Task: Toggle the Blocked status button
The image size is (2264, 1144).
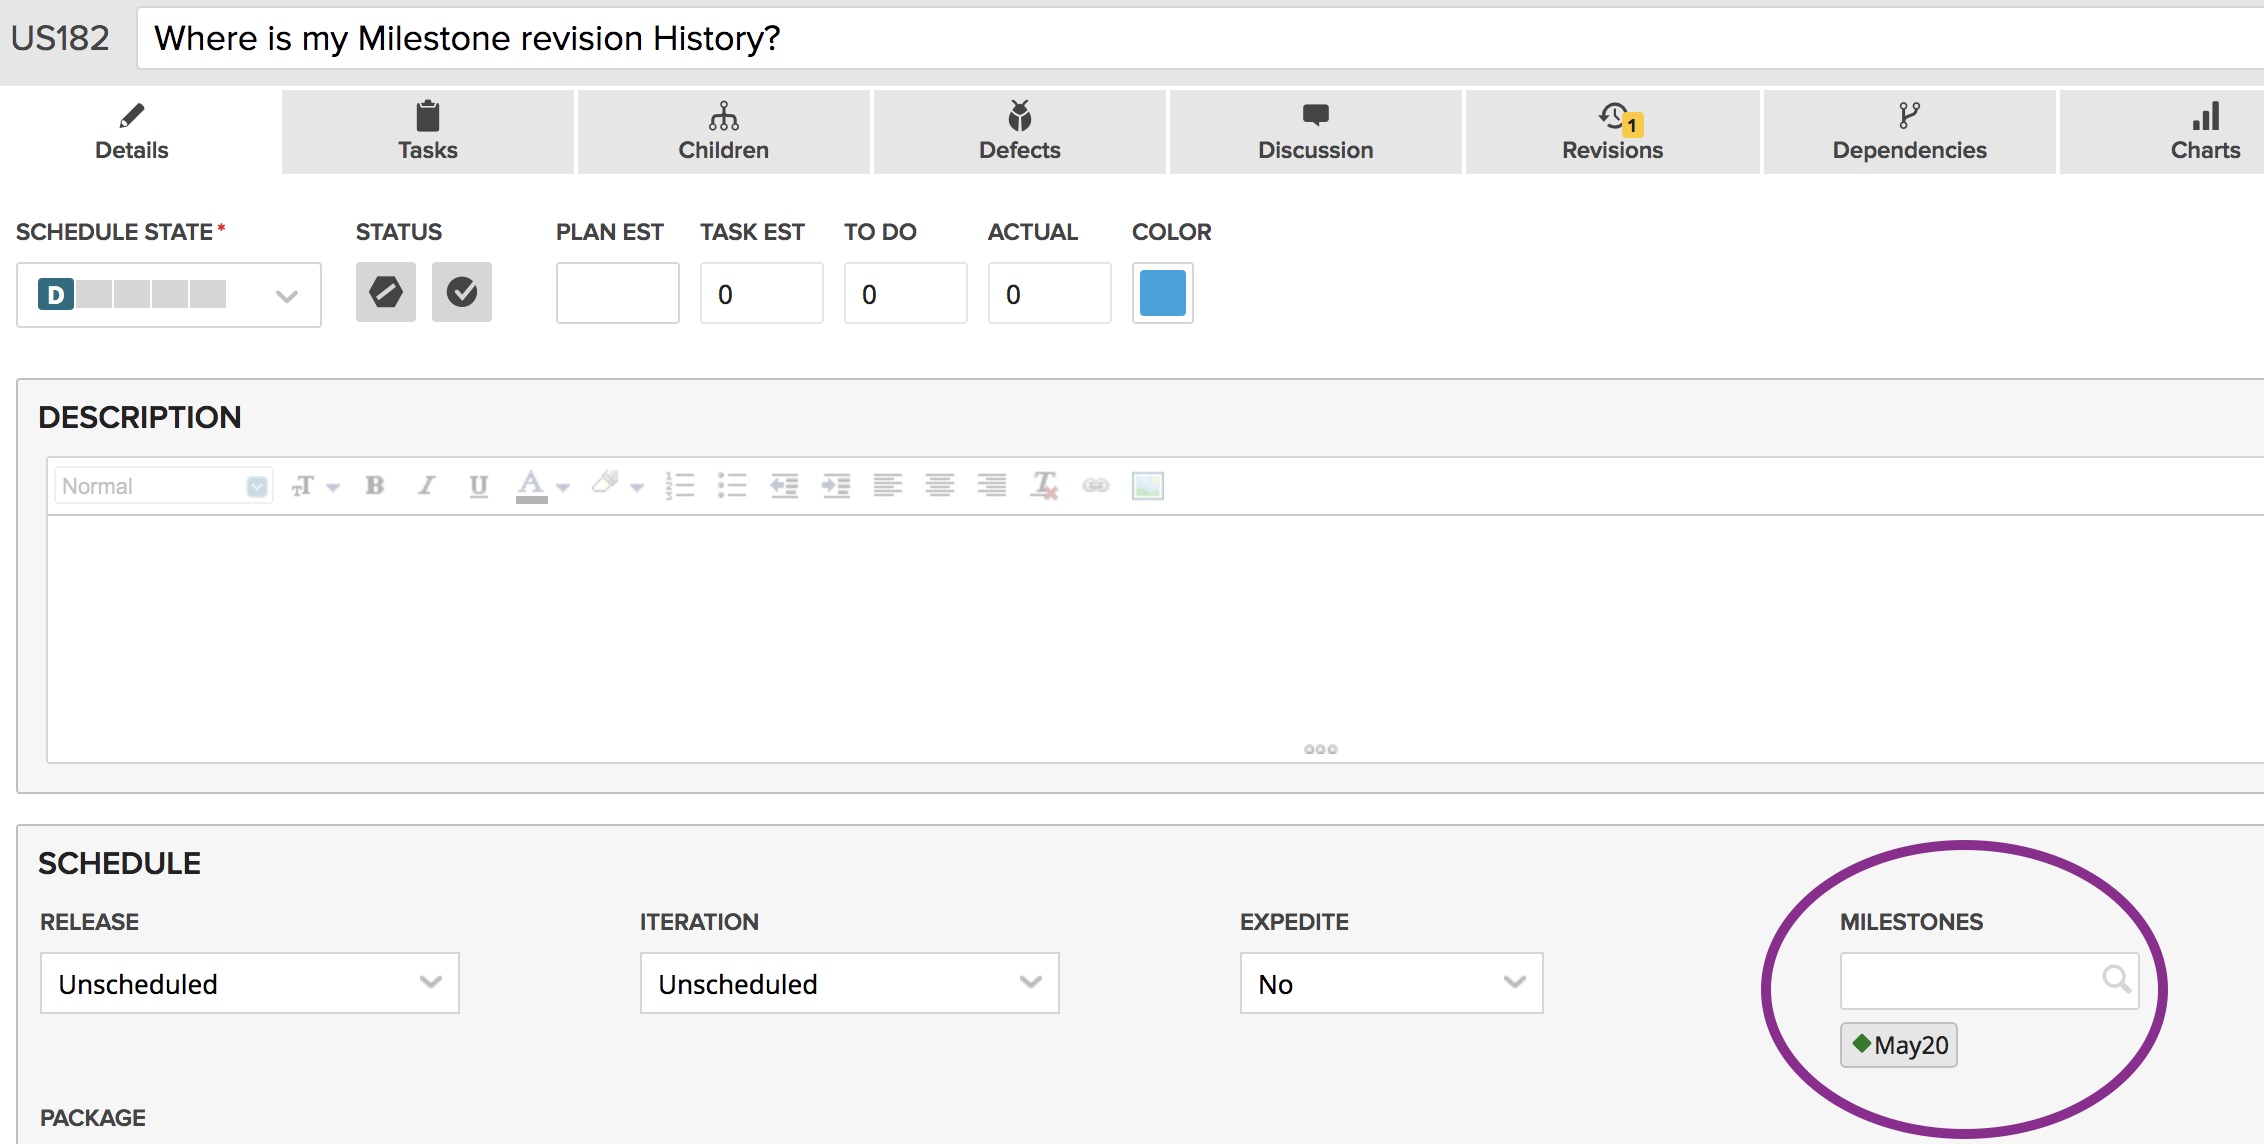Action: 386,293
